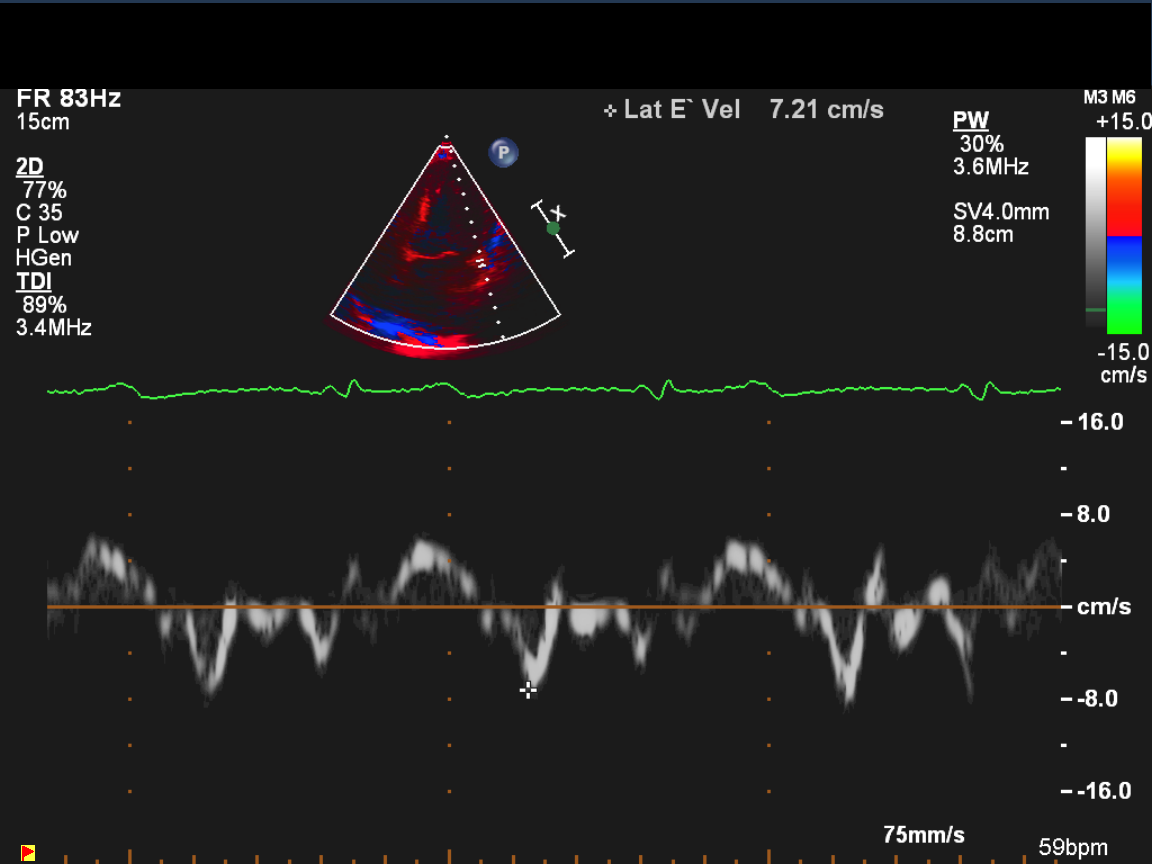
Task: Select the sample volume gate in the sector
Action: pos(481,262)
